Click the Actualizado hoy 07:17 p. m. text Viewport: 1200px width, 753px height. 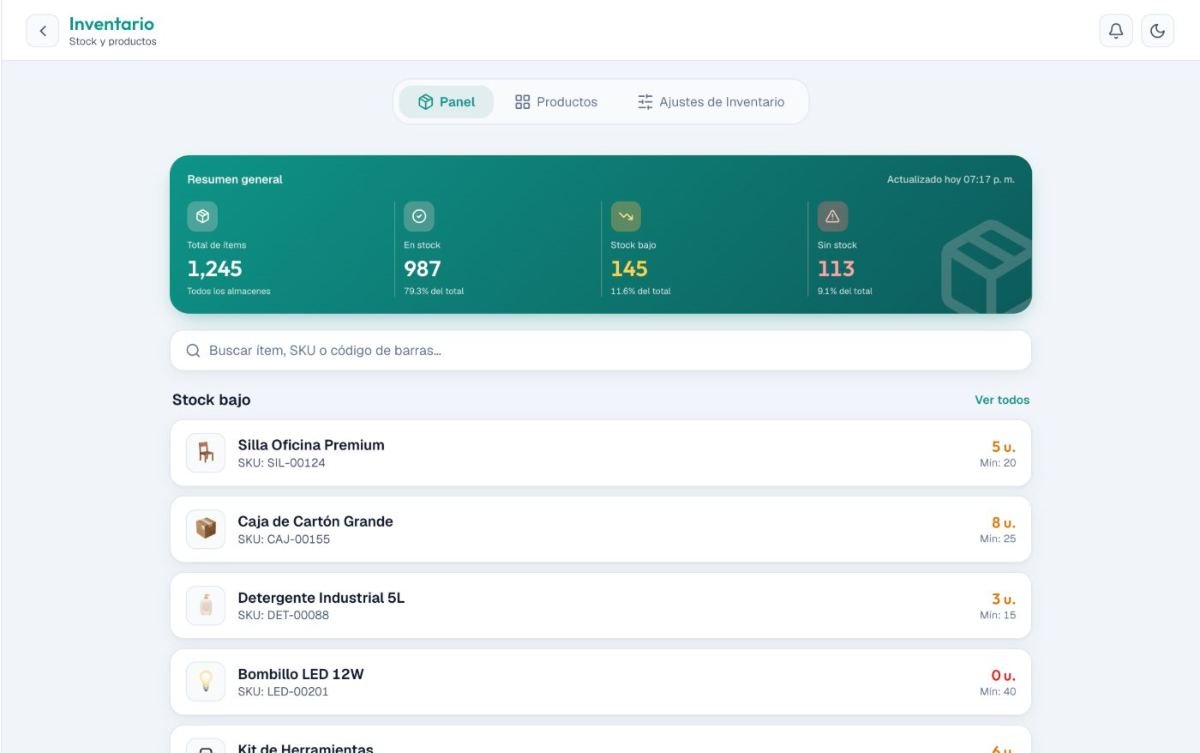point(951,180)
